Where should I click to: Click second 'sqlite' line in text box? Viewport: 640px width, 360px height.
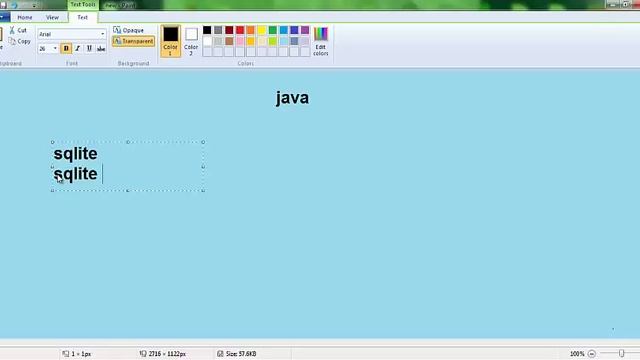pyautogui.click(x=76, y=174)
